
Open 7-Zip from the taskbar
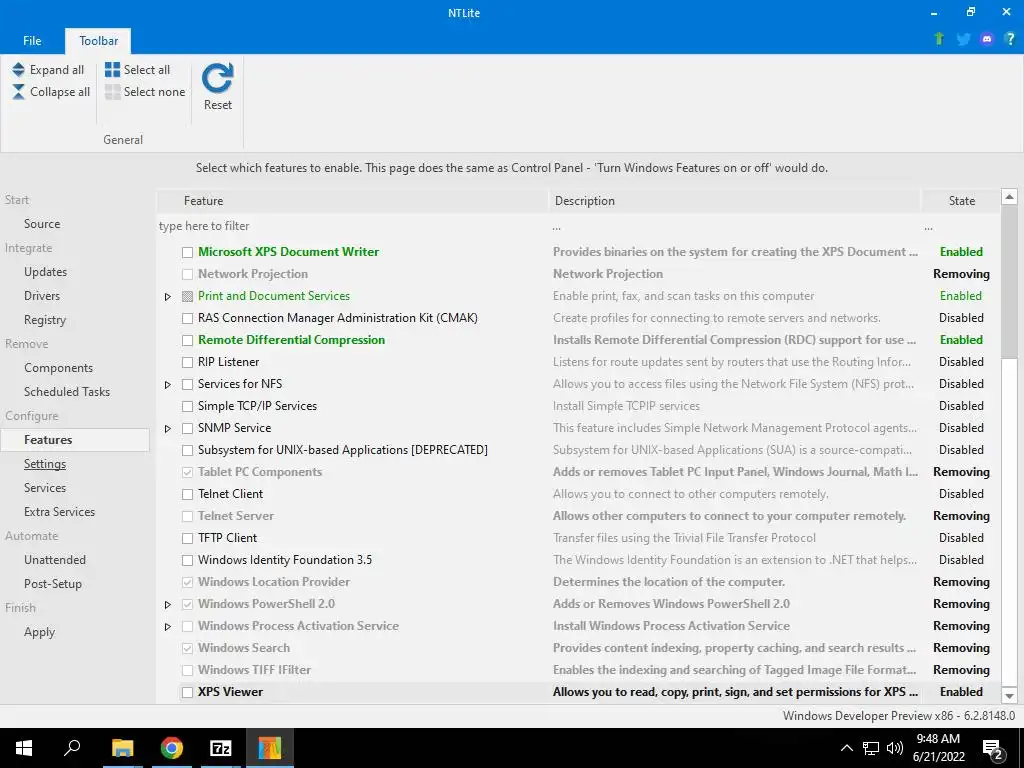click(221, 748)
